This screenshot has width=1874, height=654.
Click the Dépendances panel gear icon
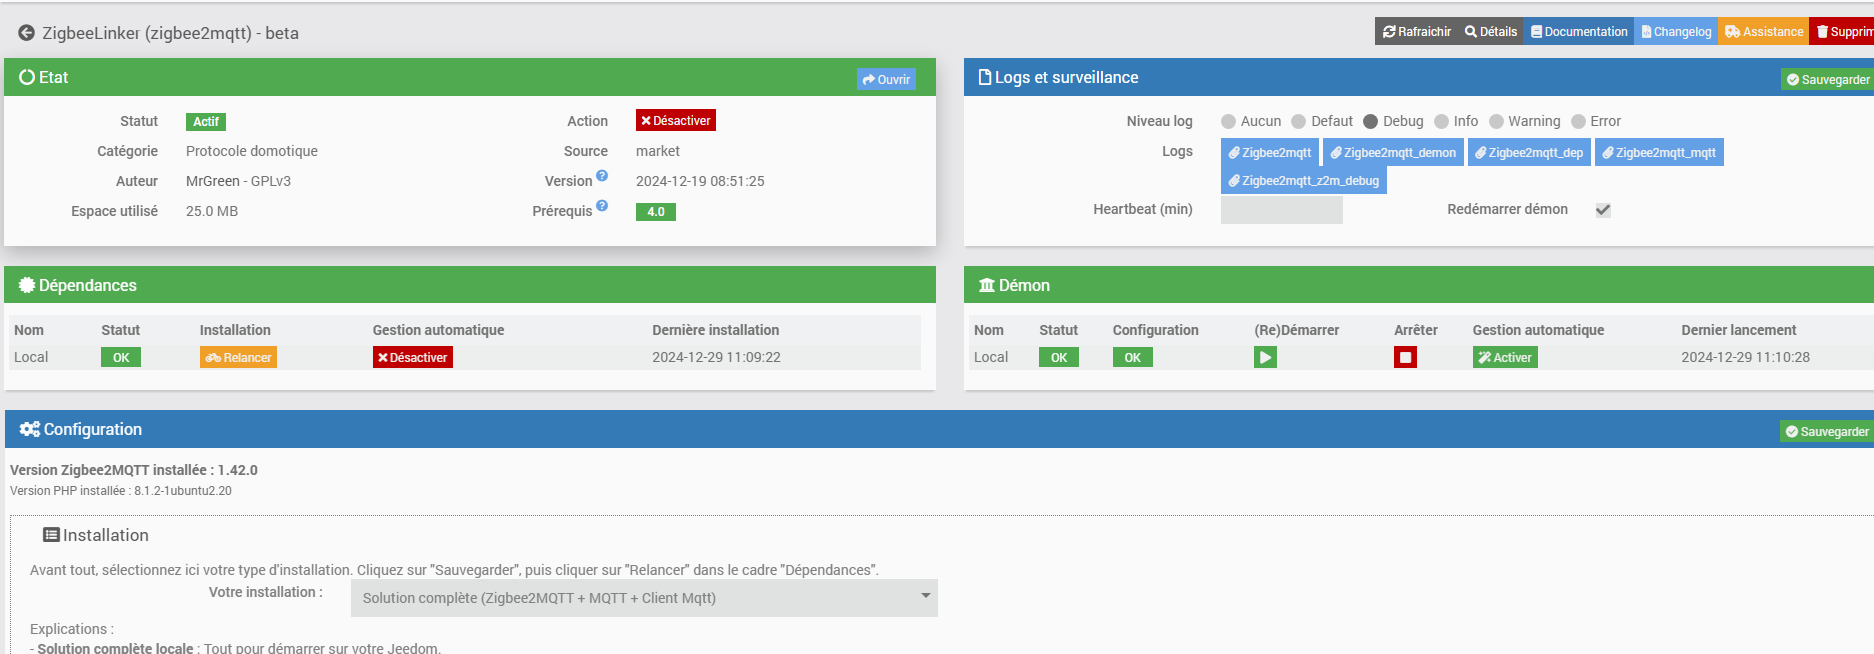click(x=27, y=285)
